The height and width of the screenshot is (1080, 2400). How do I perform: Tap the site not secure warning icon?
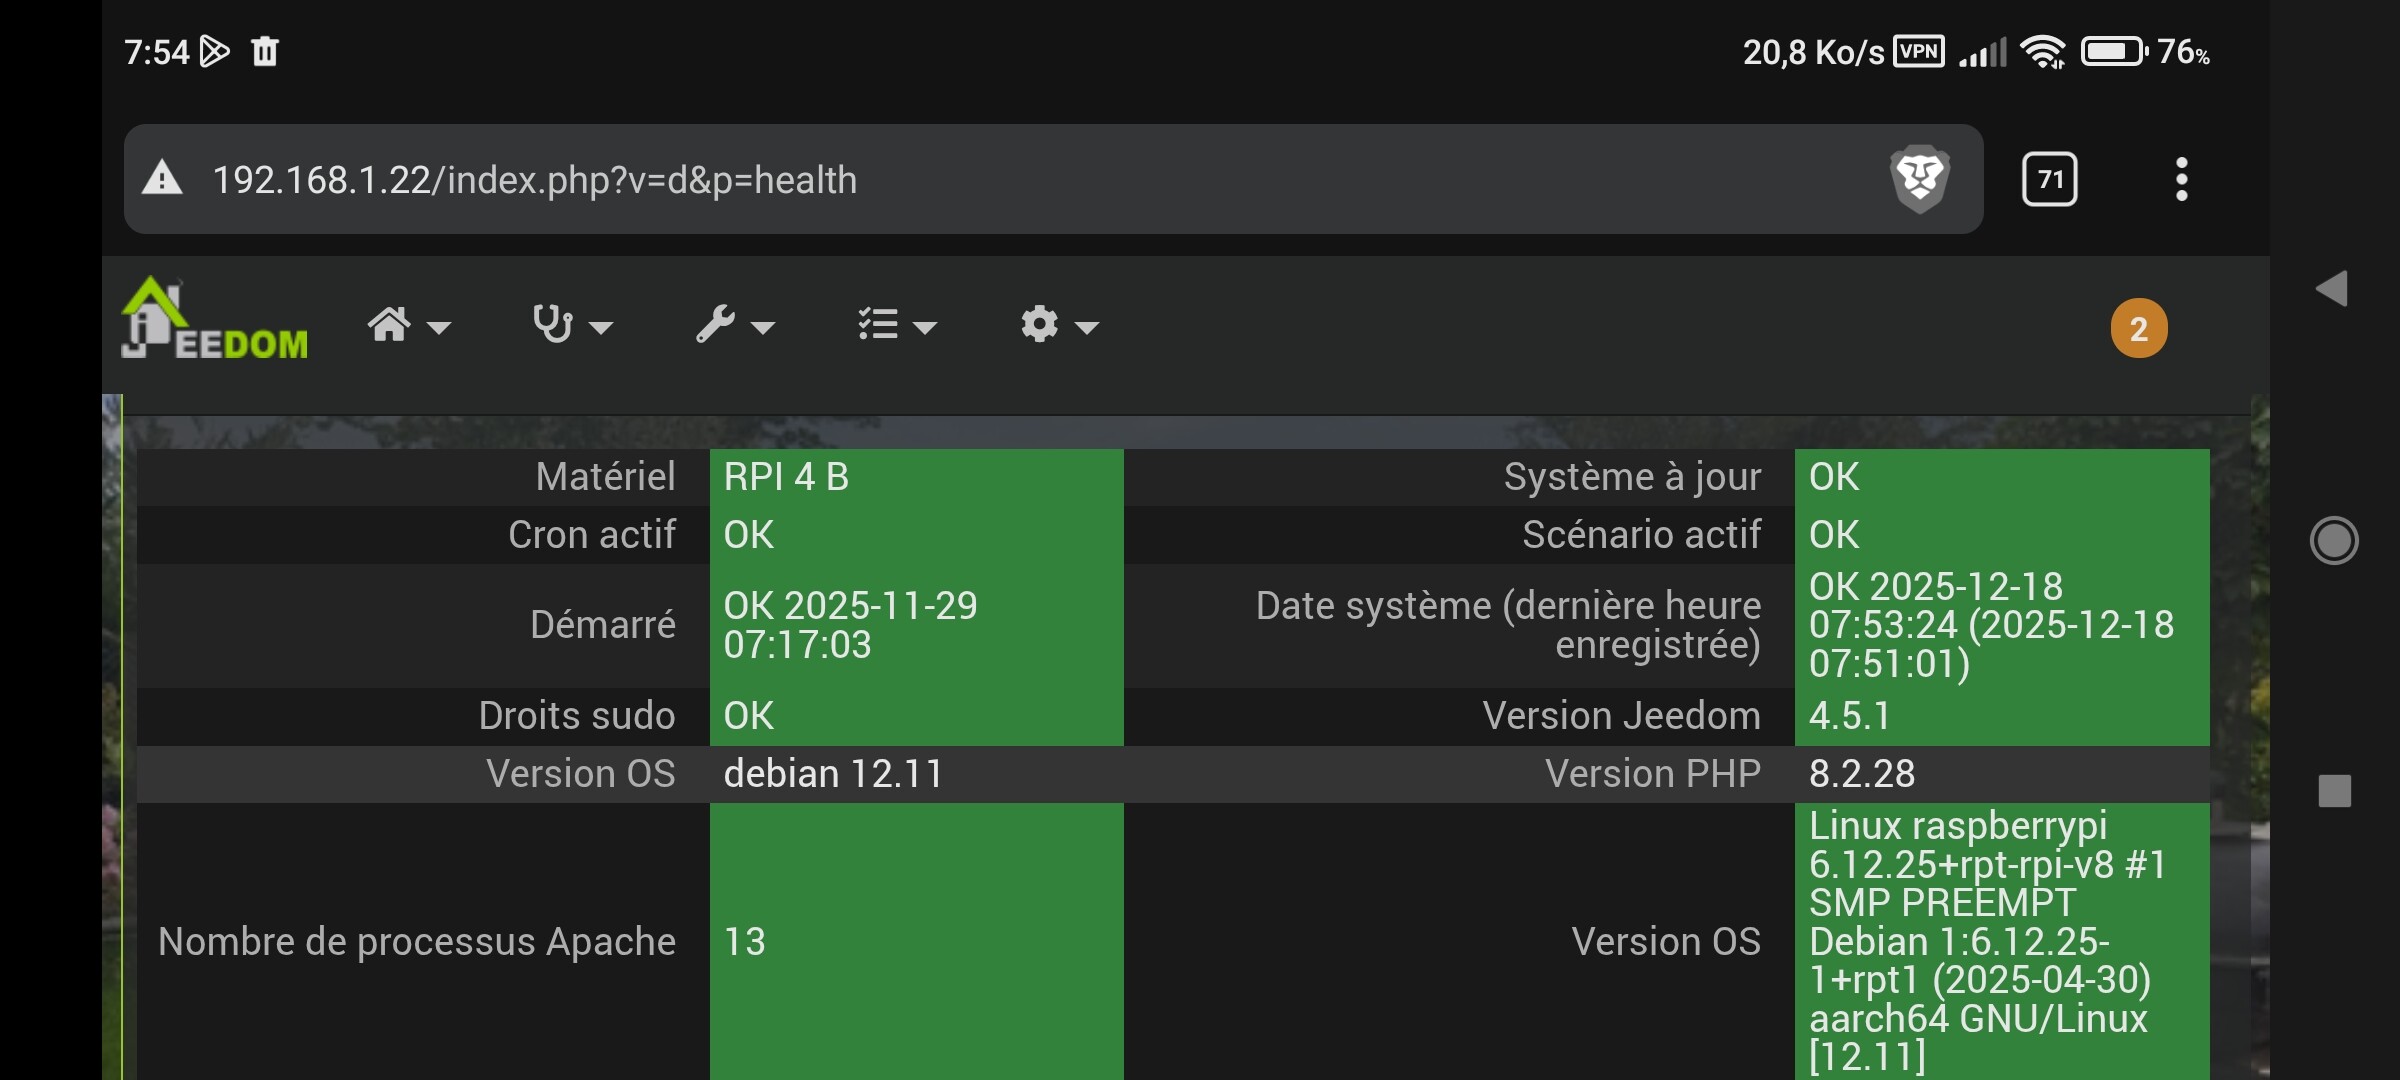(x=162, y=180)
